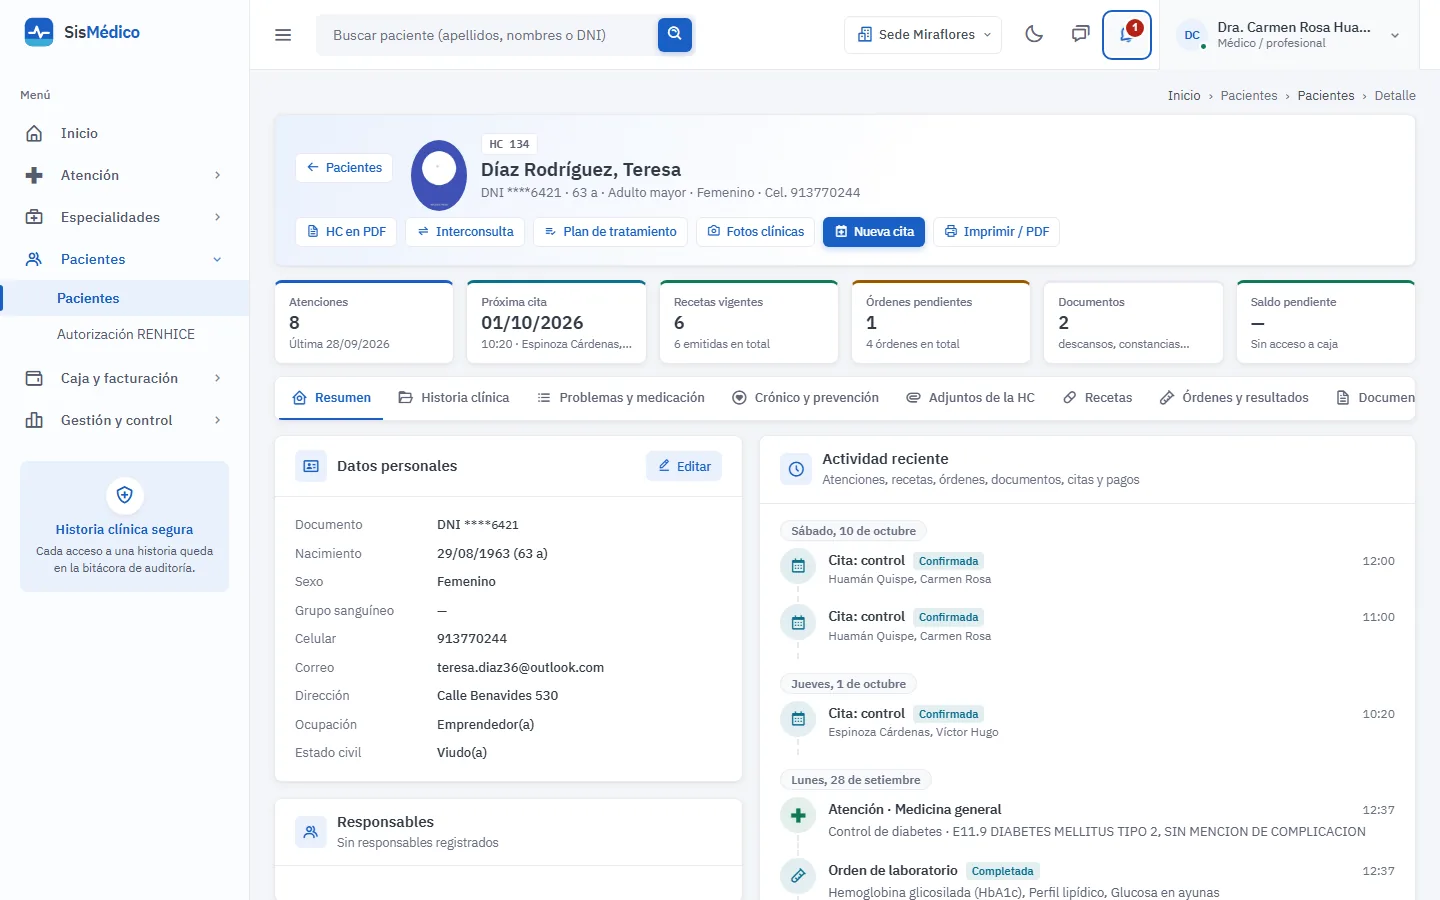The image size is (1440, 900).
Task: Toggle the sidebar hamburger menu
Action: click(x=283, y=35)
